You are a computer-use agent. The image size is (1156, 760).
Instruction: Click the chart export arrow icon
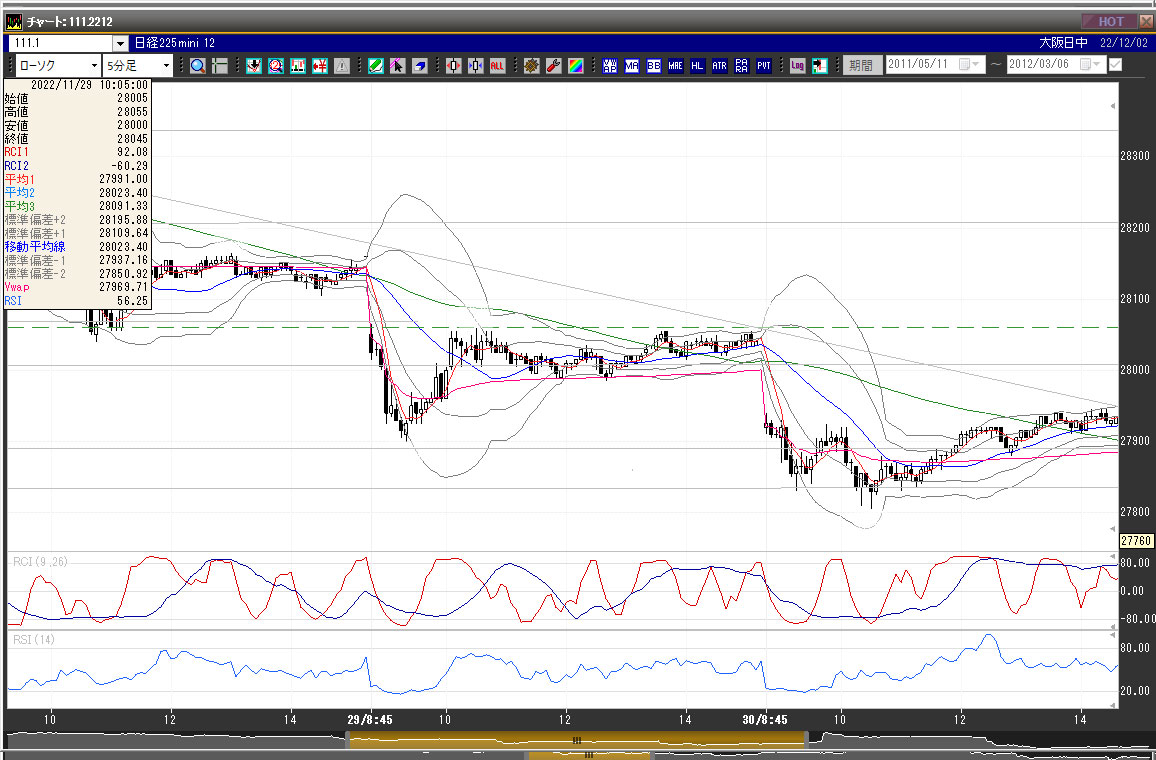point(819,66)
